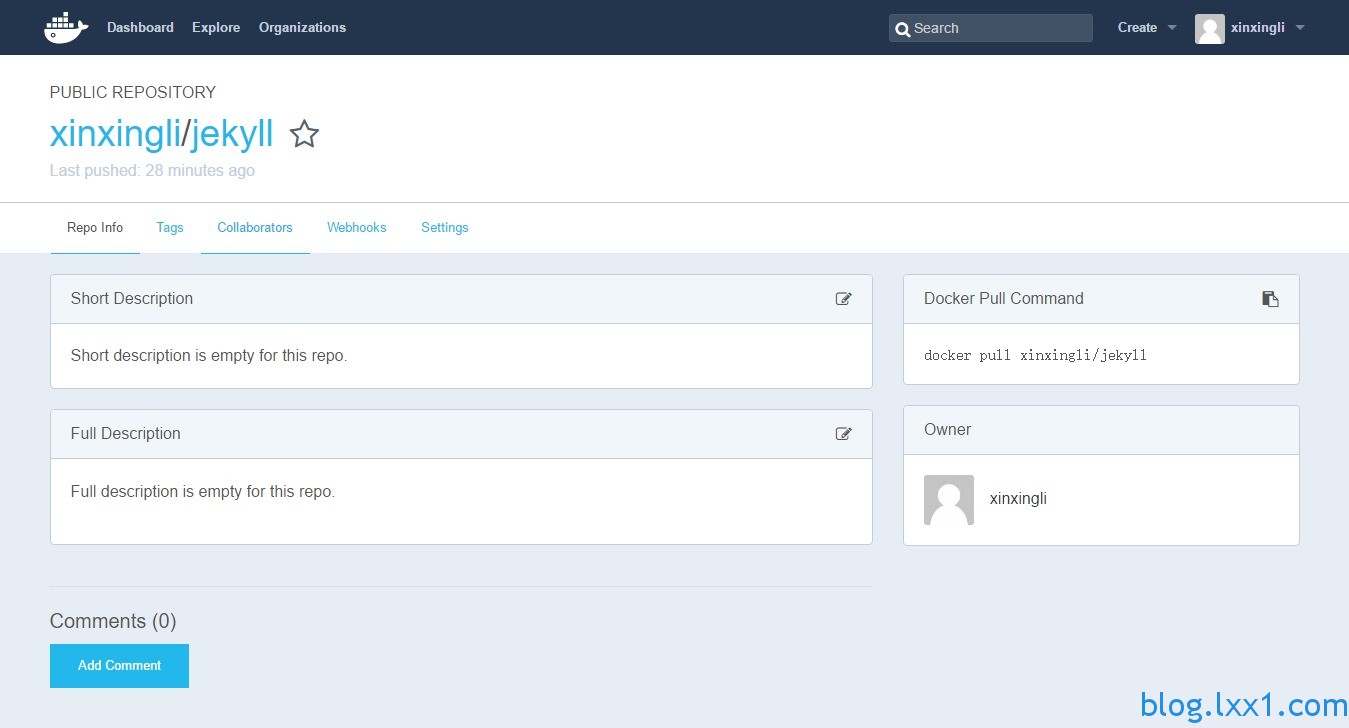This screenshot has height=728, width=1349.
Task: Edit the Full Description
Action: (844, 434)
